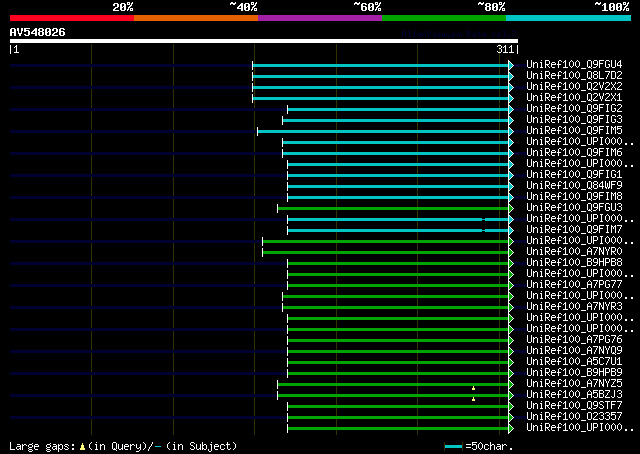Open hit UniRef100_A7PG77
This screenshot has height=454, width=640.
pos(574,285)
